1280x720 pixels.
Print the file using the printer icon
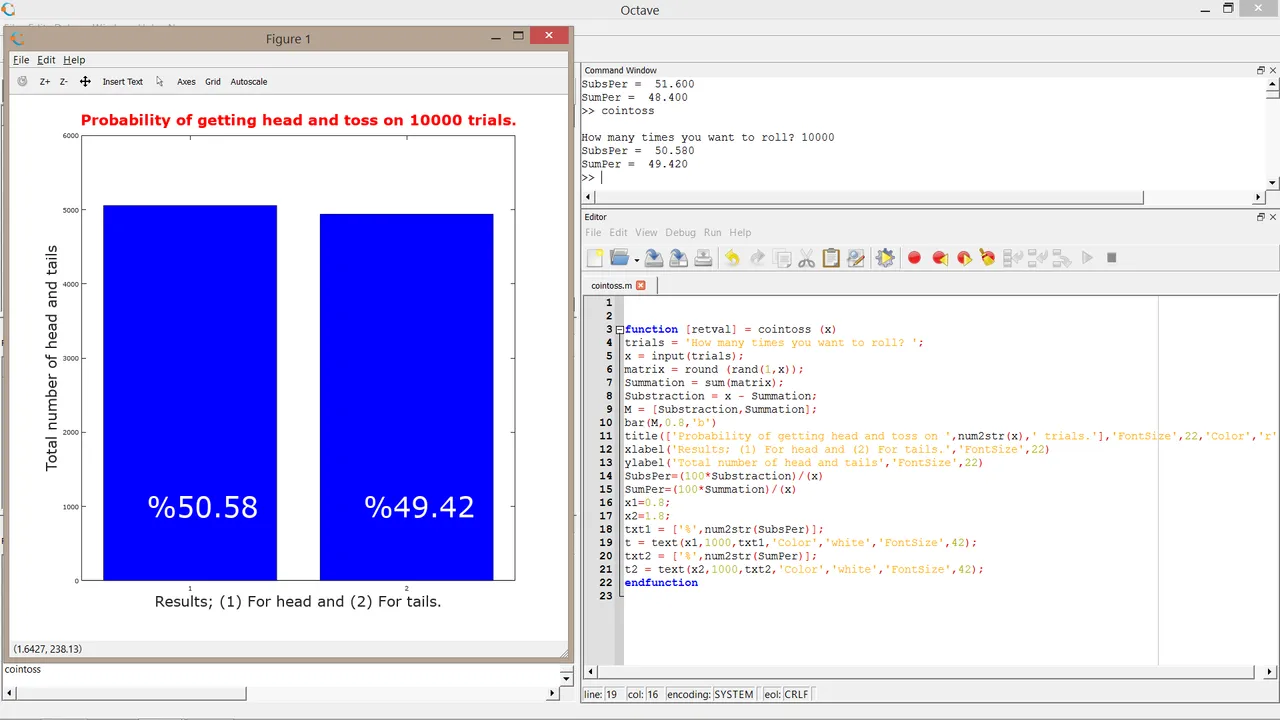coord(703,258)
